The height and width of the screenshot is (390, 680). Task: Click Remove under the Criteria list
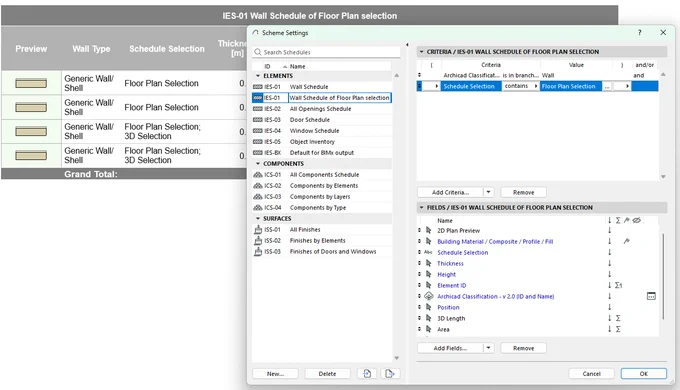coord(523,192)
